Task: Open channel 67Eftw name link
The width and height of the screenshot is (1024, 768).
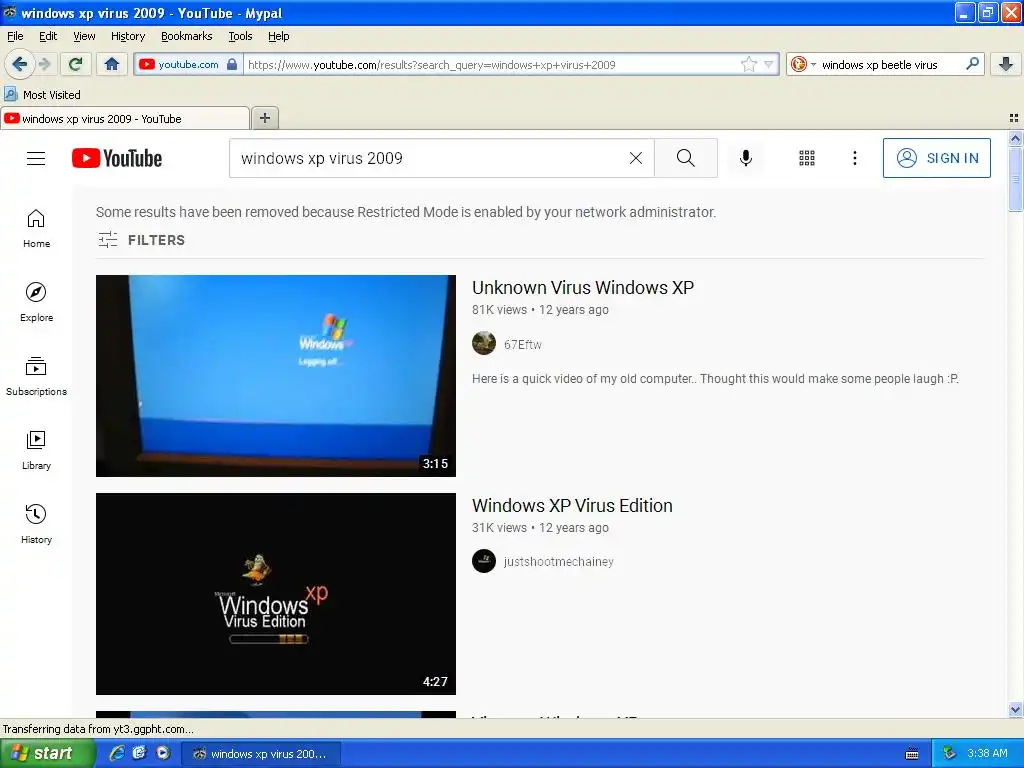Action: (x=522, y=344)
